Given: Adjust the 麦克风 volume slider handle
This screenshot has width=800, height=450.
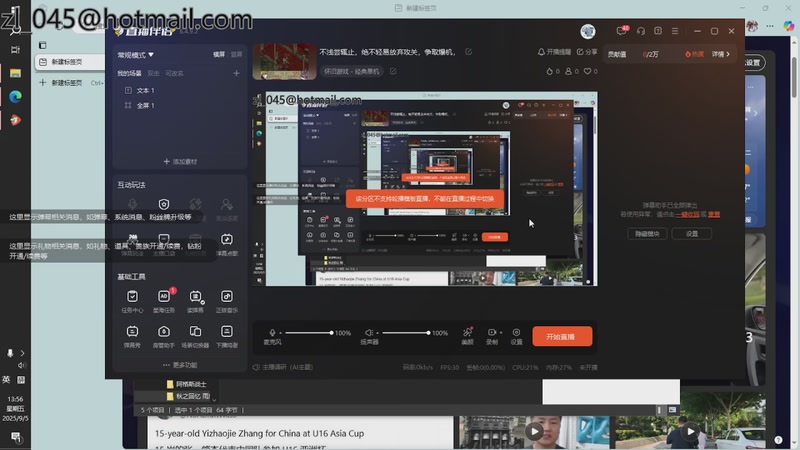Looking at the screenshot, I should coord(331,333).
